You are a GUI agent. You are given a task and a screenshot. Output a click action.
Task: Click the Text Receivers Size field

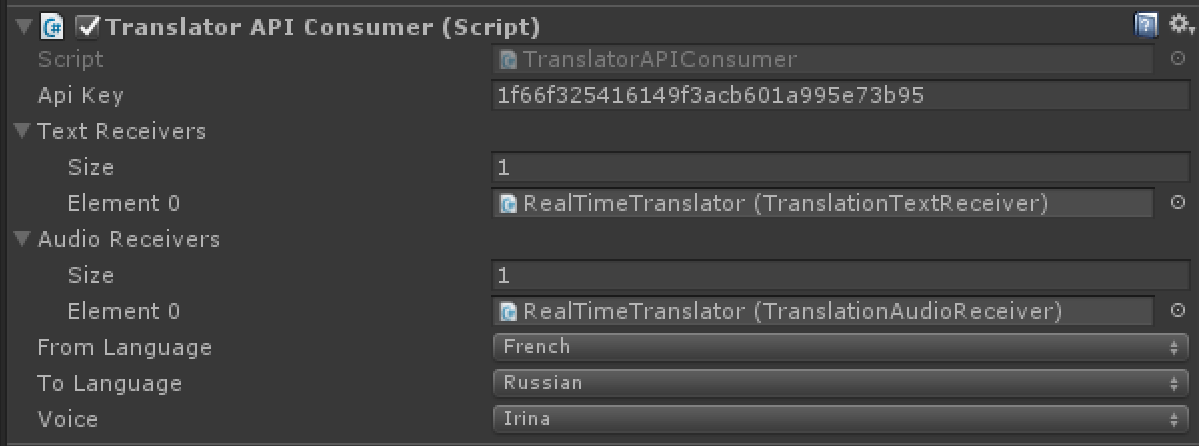coord(840,168)
